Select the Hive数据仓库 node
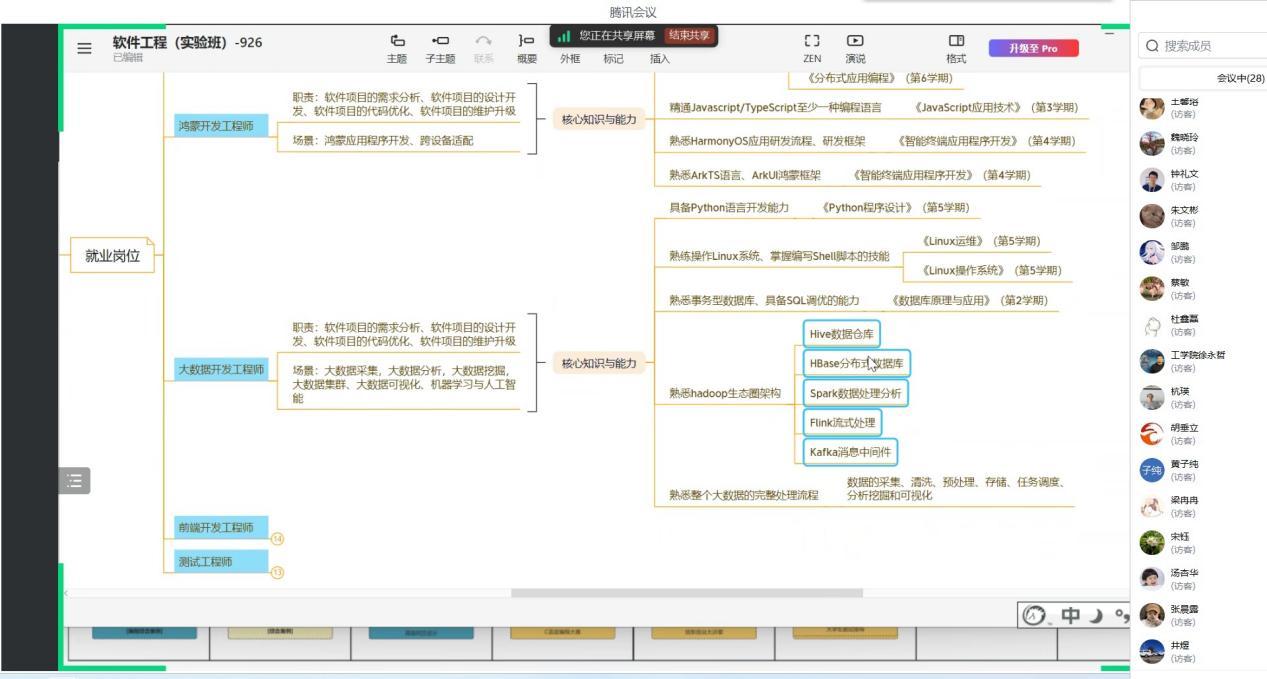The image size is (1267, 679). (x=843, y=334)
